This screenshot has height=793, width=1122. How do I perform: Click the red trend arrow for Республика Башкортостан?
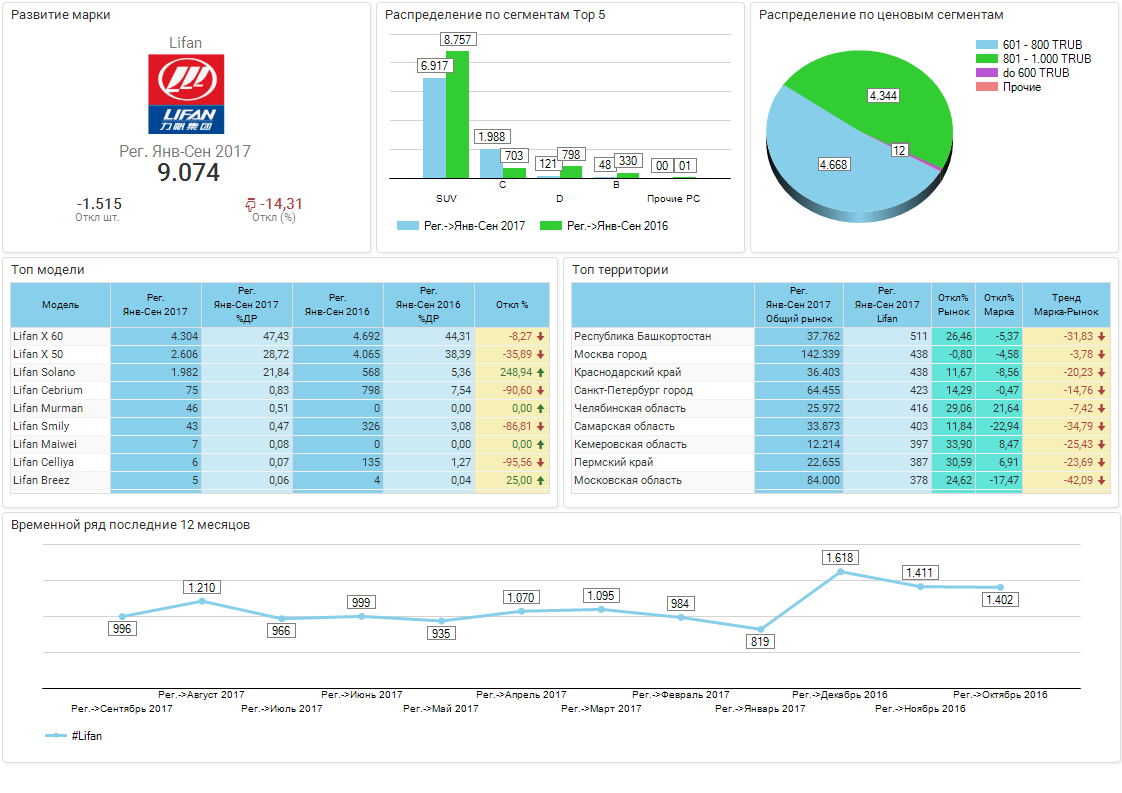tap(1102, 336)
